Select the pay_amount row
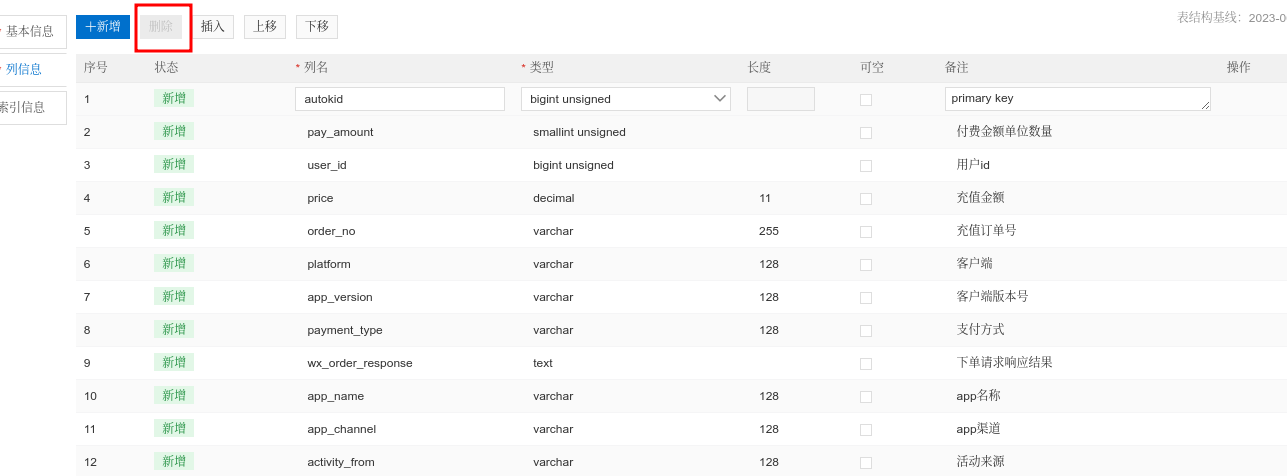Screen dimensions: 1287x476 (x=681, y=132)
